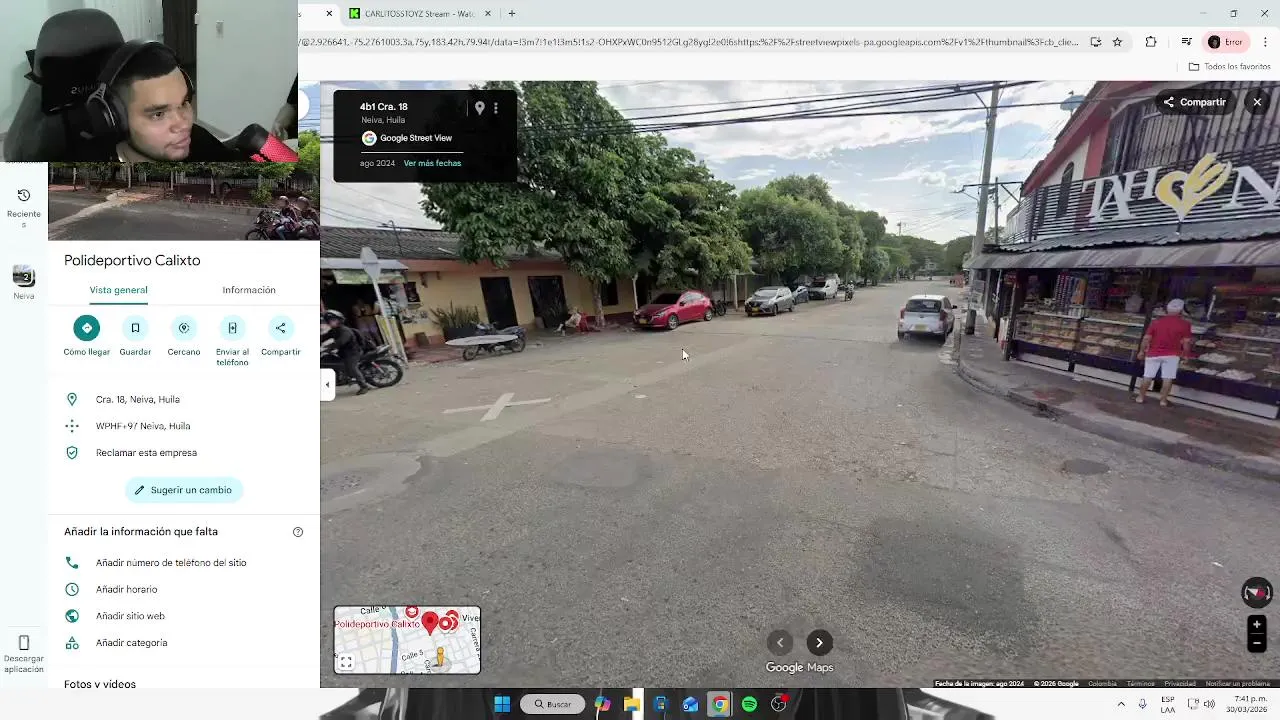1280x720 pixels.
Task: Open Spotify from taskbar
Action: 749,704
